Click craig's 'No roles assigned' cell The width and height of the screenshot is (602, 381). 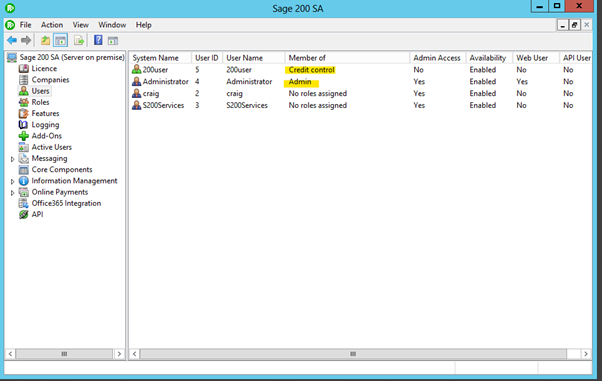tap(318, 94)
